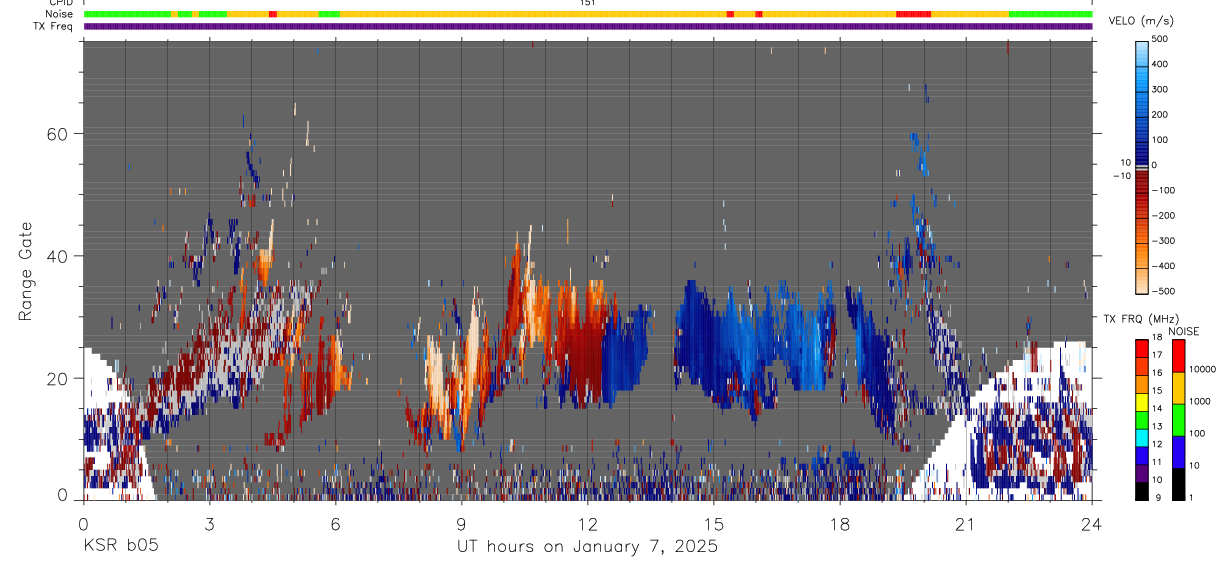Click the '9' tick on UT hours axis

tap(461, 523)
